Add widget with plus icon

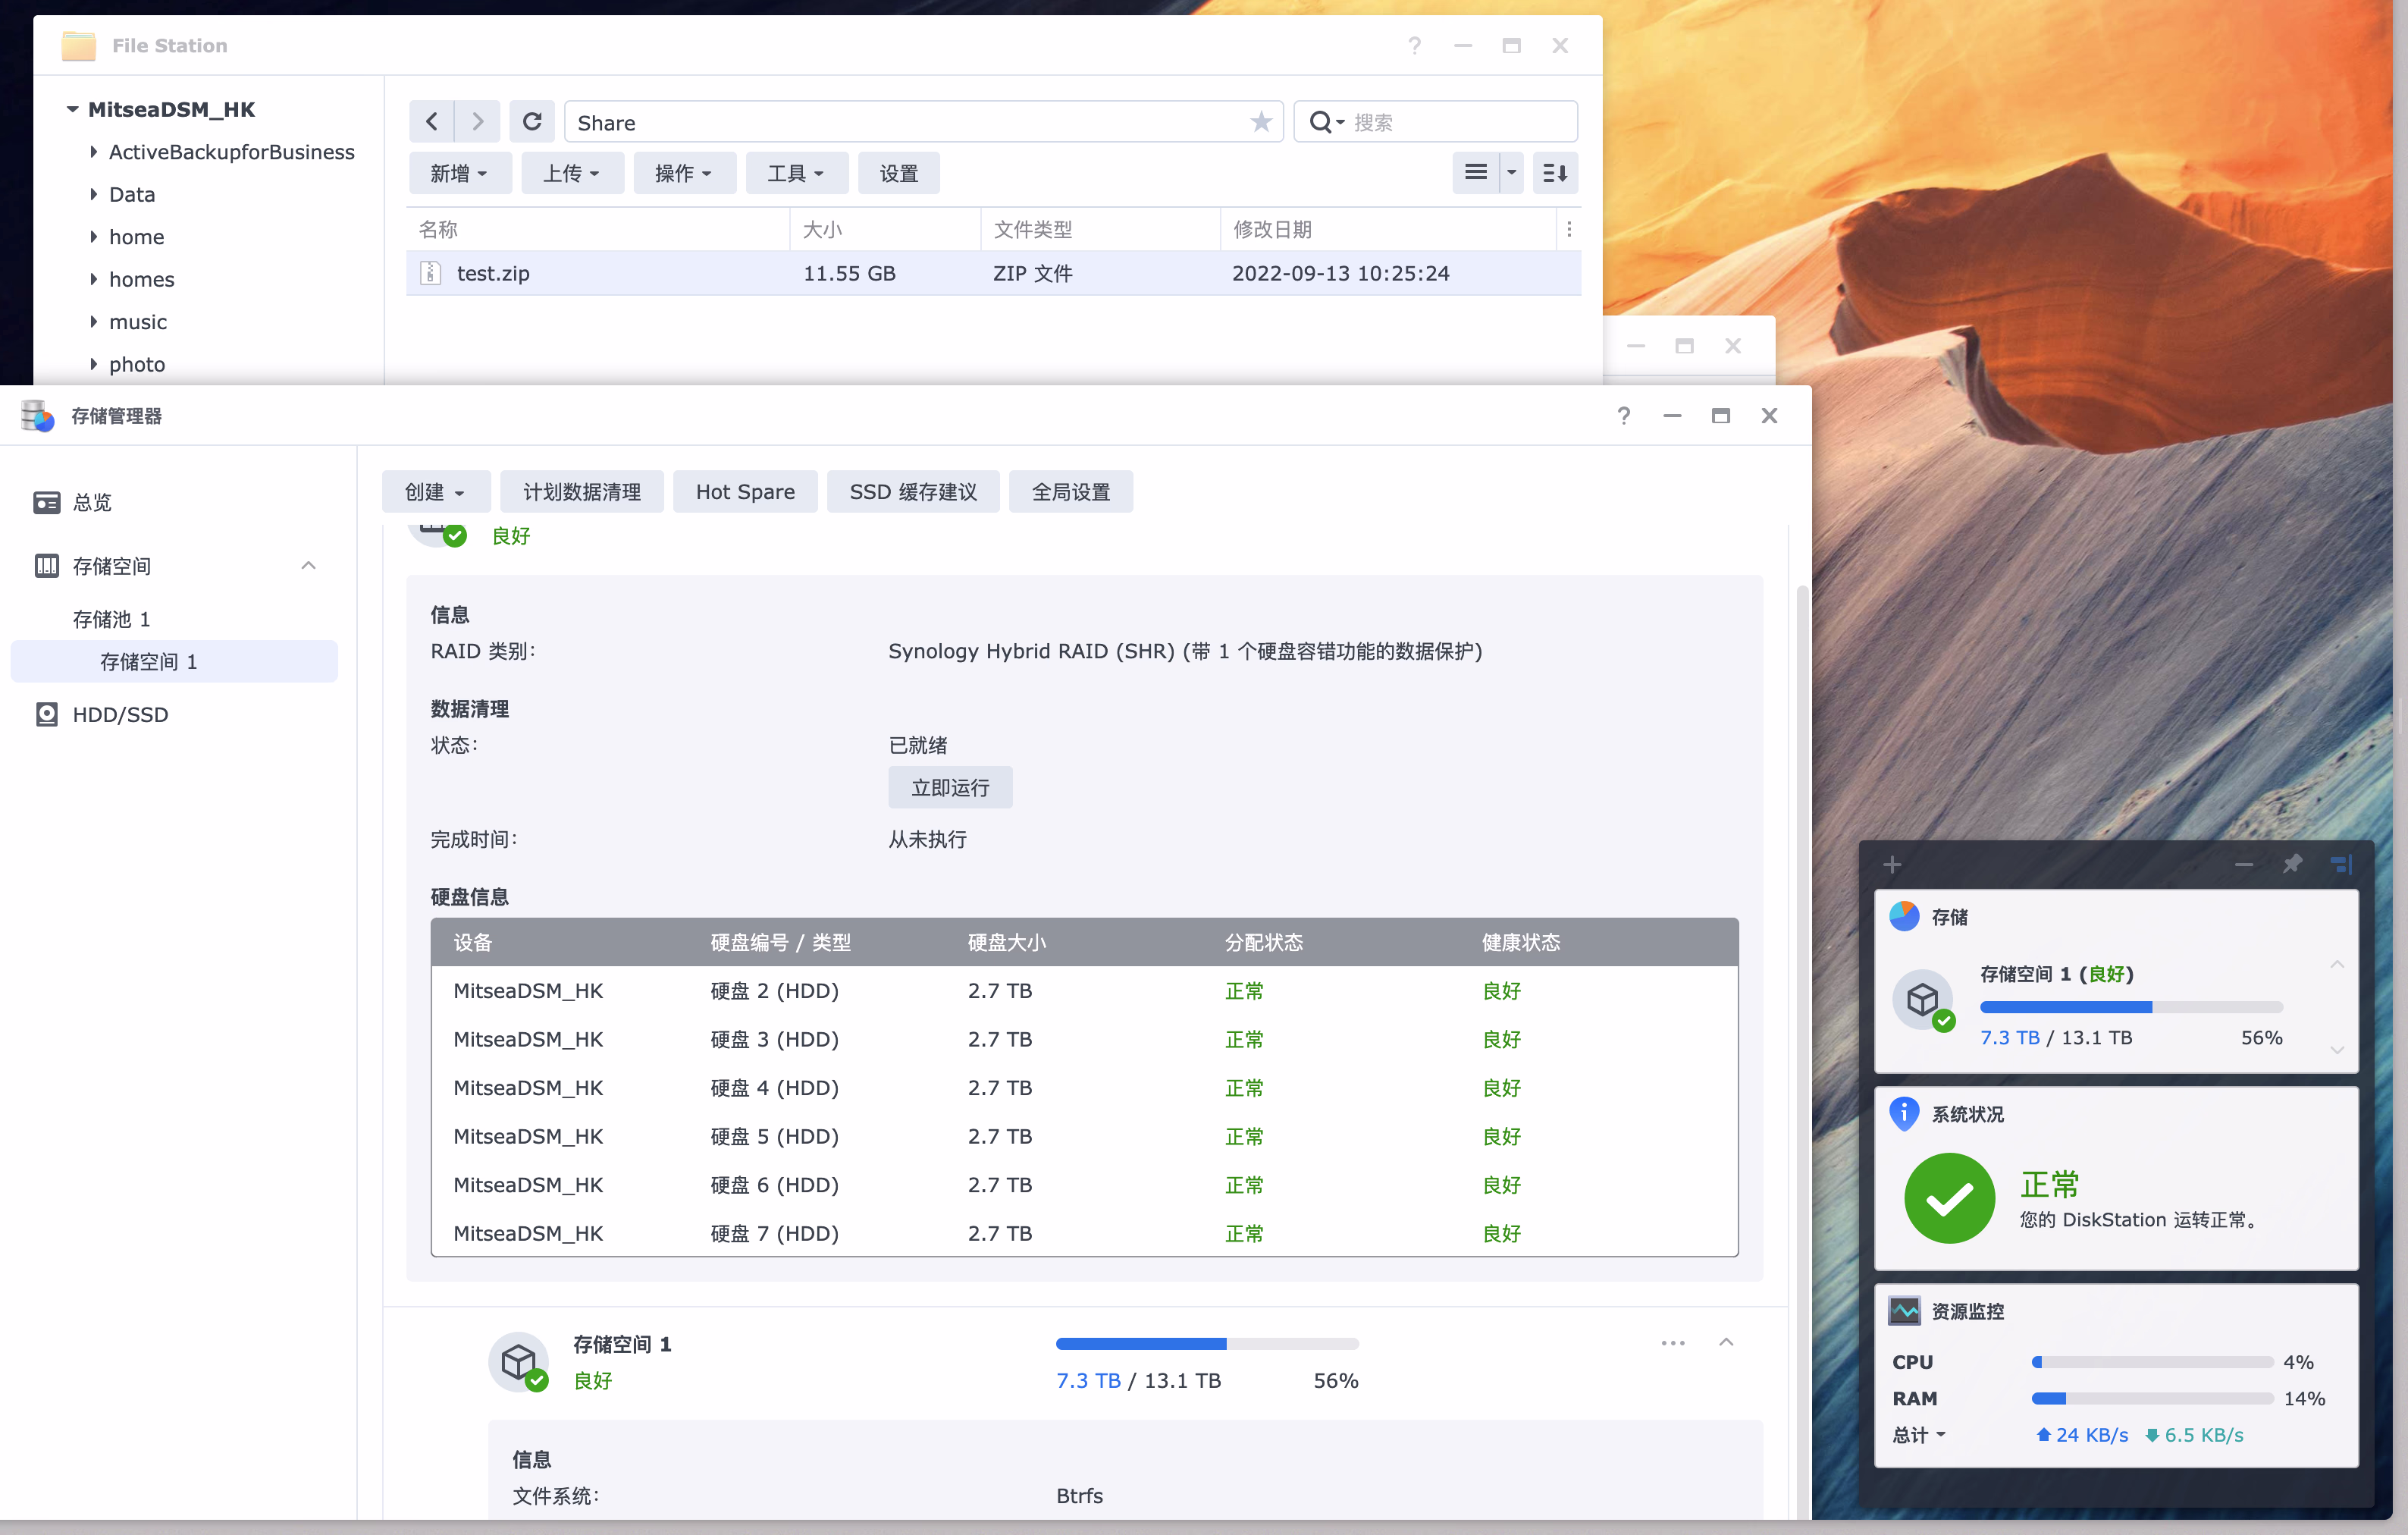1891,864
